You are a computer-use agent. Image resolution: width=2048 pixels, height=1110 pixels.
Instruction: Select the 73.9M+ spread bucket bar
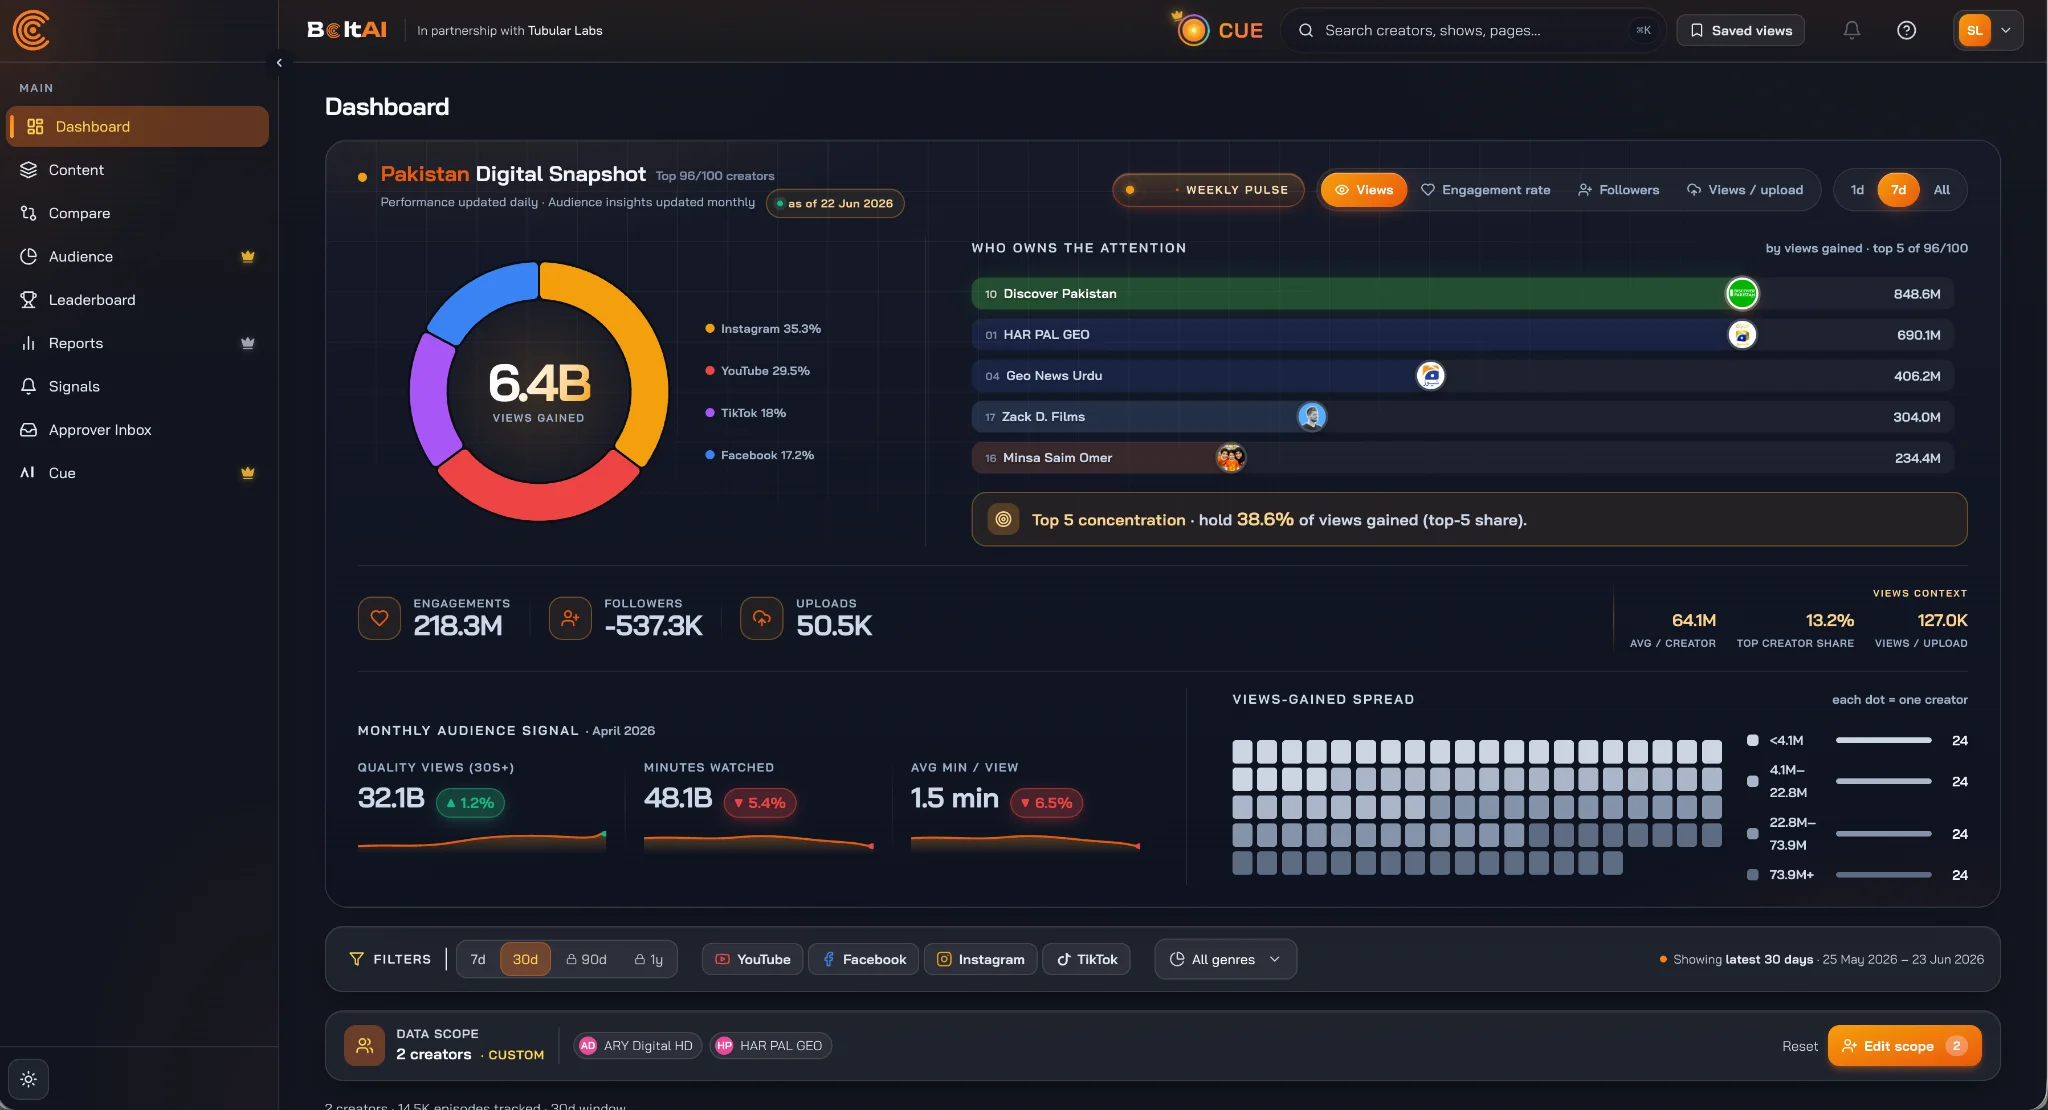(x=1883, y=875)
